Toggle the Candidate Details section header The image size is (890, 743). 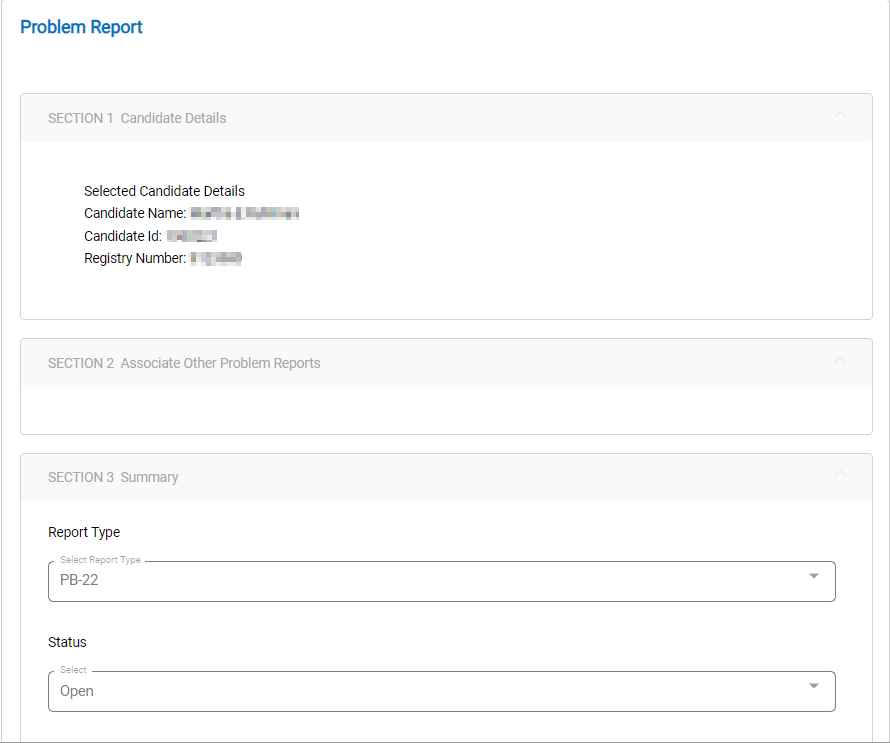137,118
